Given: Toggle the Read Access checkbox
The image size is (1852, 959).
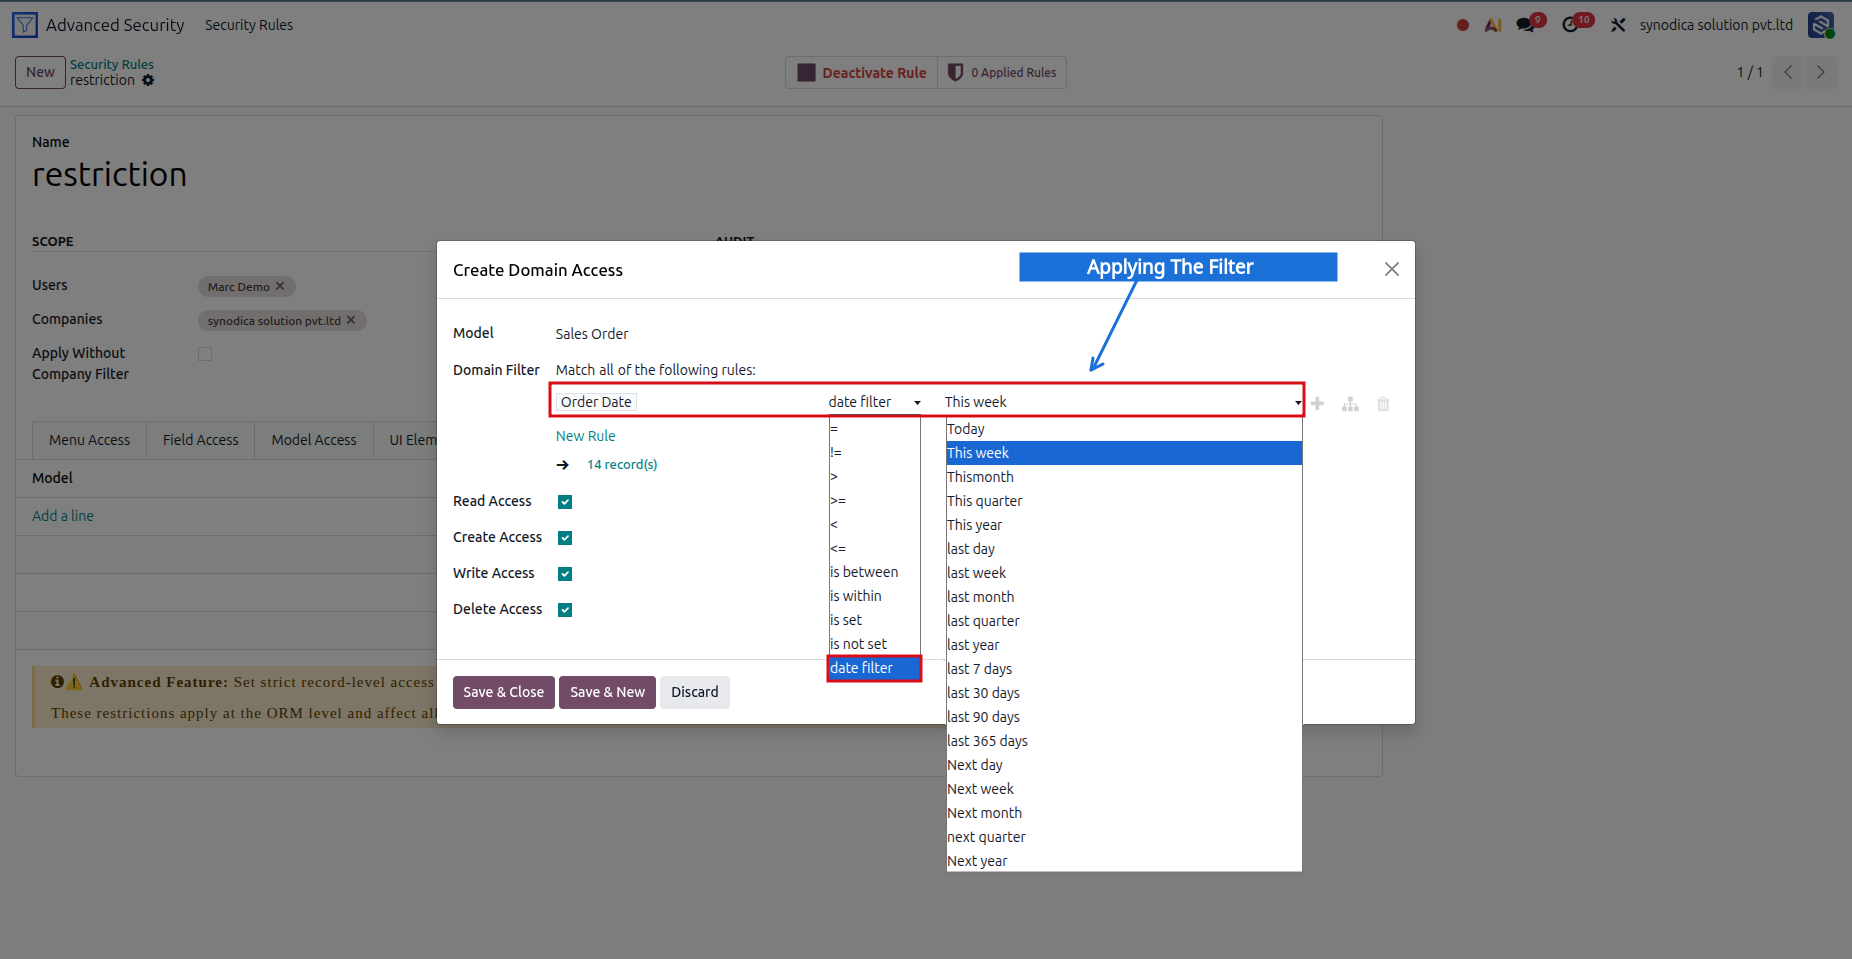Looking at the screenshot, I should (565, 502).
